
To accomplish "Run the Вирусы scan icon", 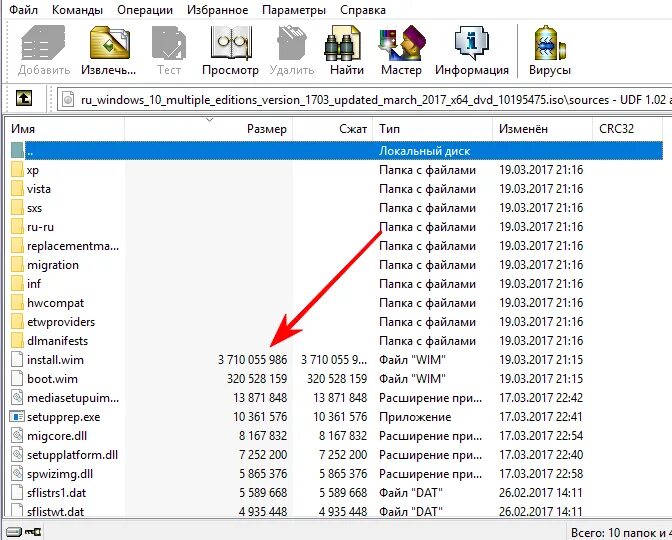I will coord(549,43).
